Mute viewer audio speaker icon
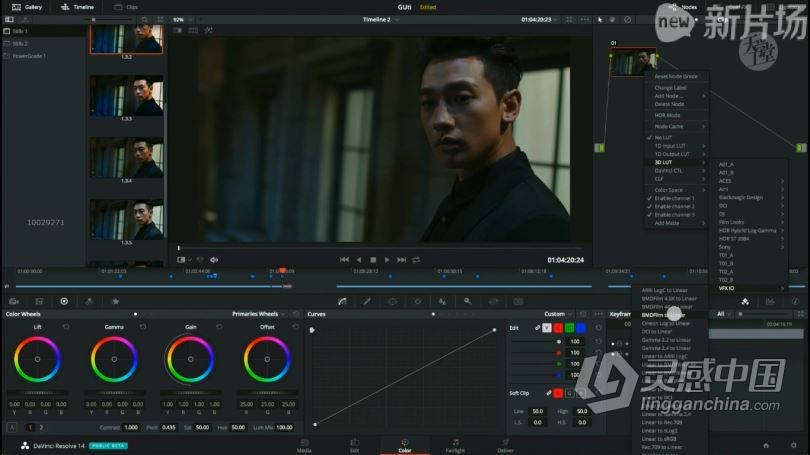The width and height of the screenshot is (810, 455). [214, 260]
